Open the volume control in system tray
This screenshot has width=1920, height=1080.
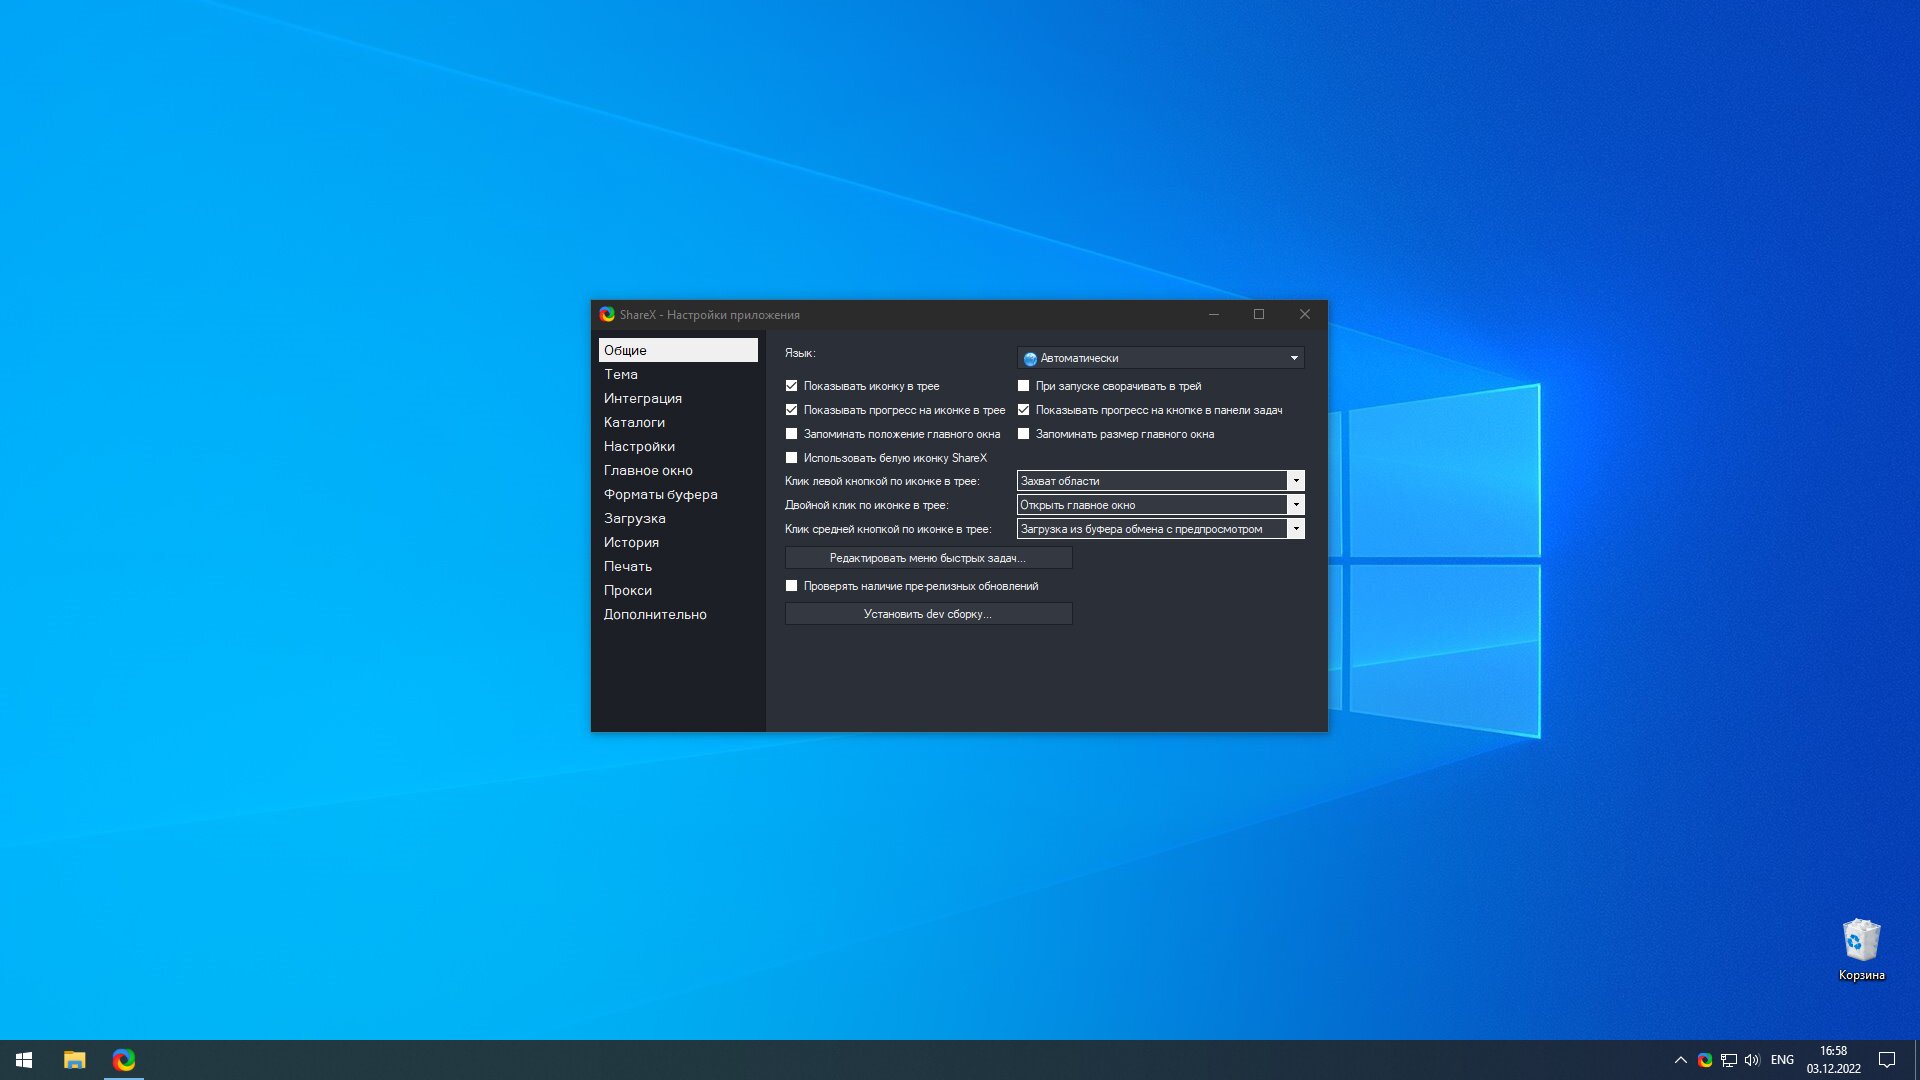[1752, 1060]
